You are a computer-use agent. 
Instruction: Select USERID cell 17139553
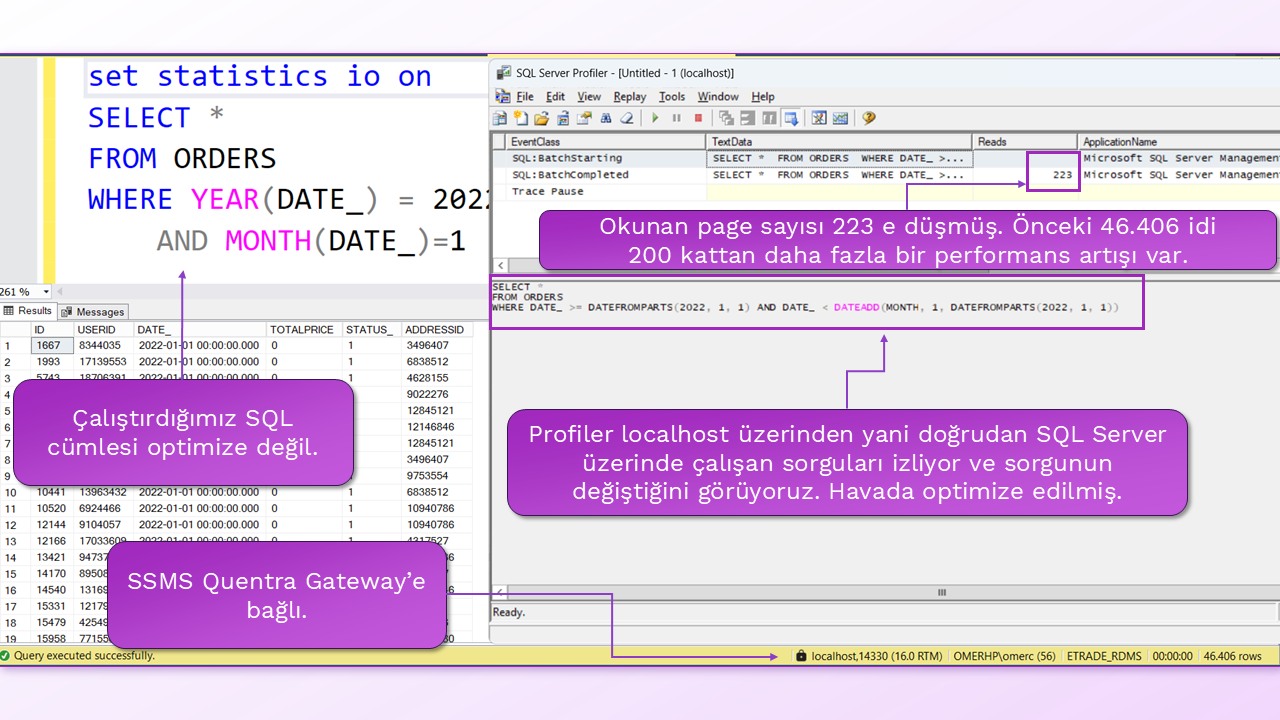click(x=104, y=362)
